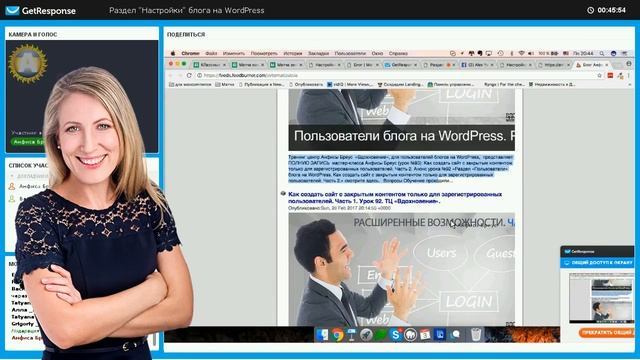The height and width of the screenshot is (360, 640).
Task: Click the elephant app icon in the dock
Action: [x=410, y=335]
